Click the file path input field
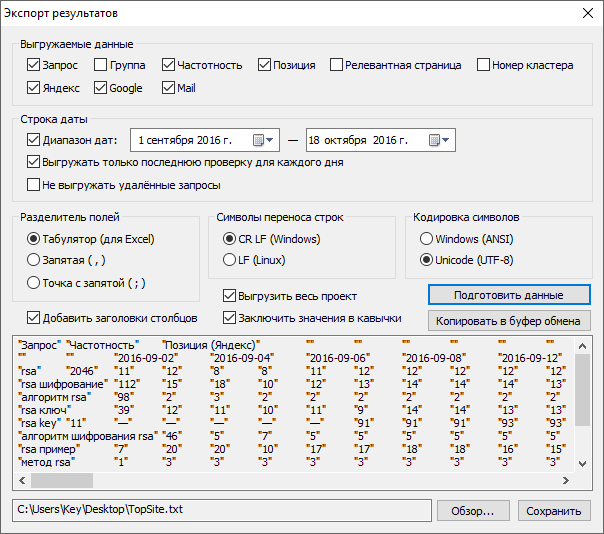 [221, 510]
